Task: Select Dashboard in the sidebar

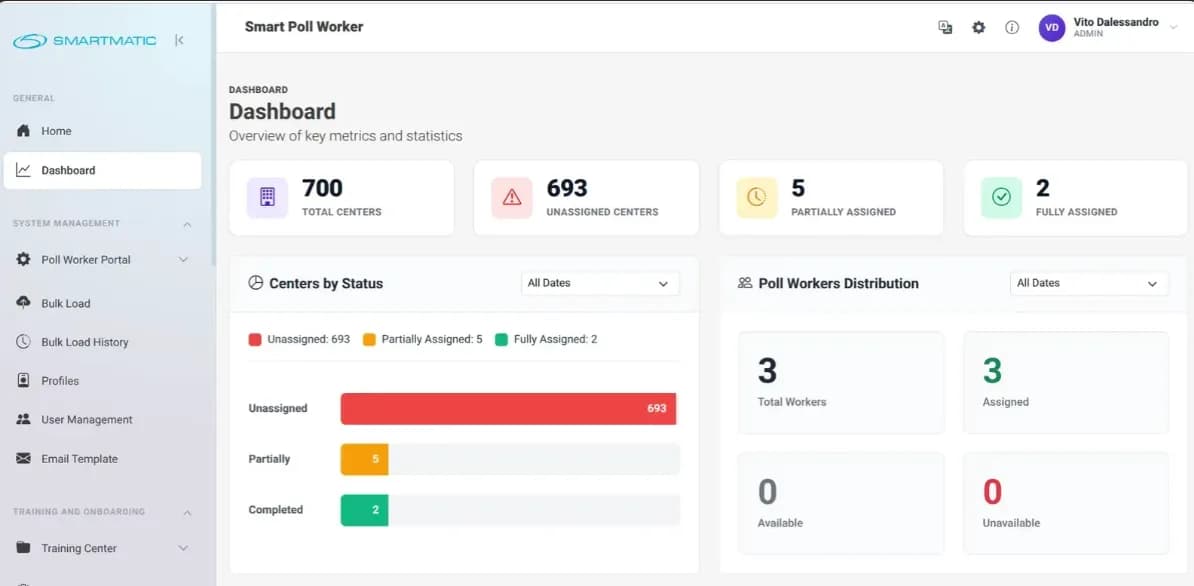Action: pos(102,170)
